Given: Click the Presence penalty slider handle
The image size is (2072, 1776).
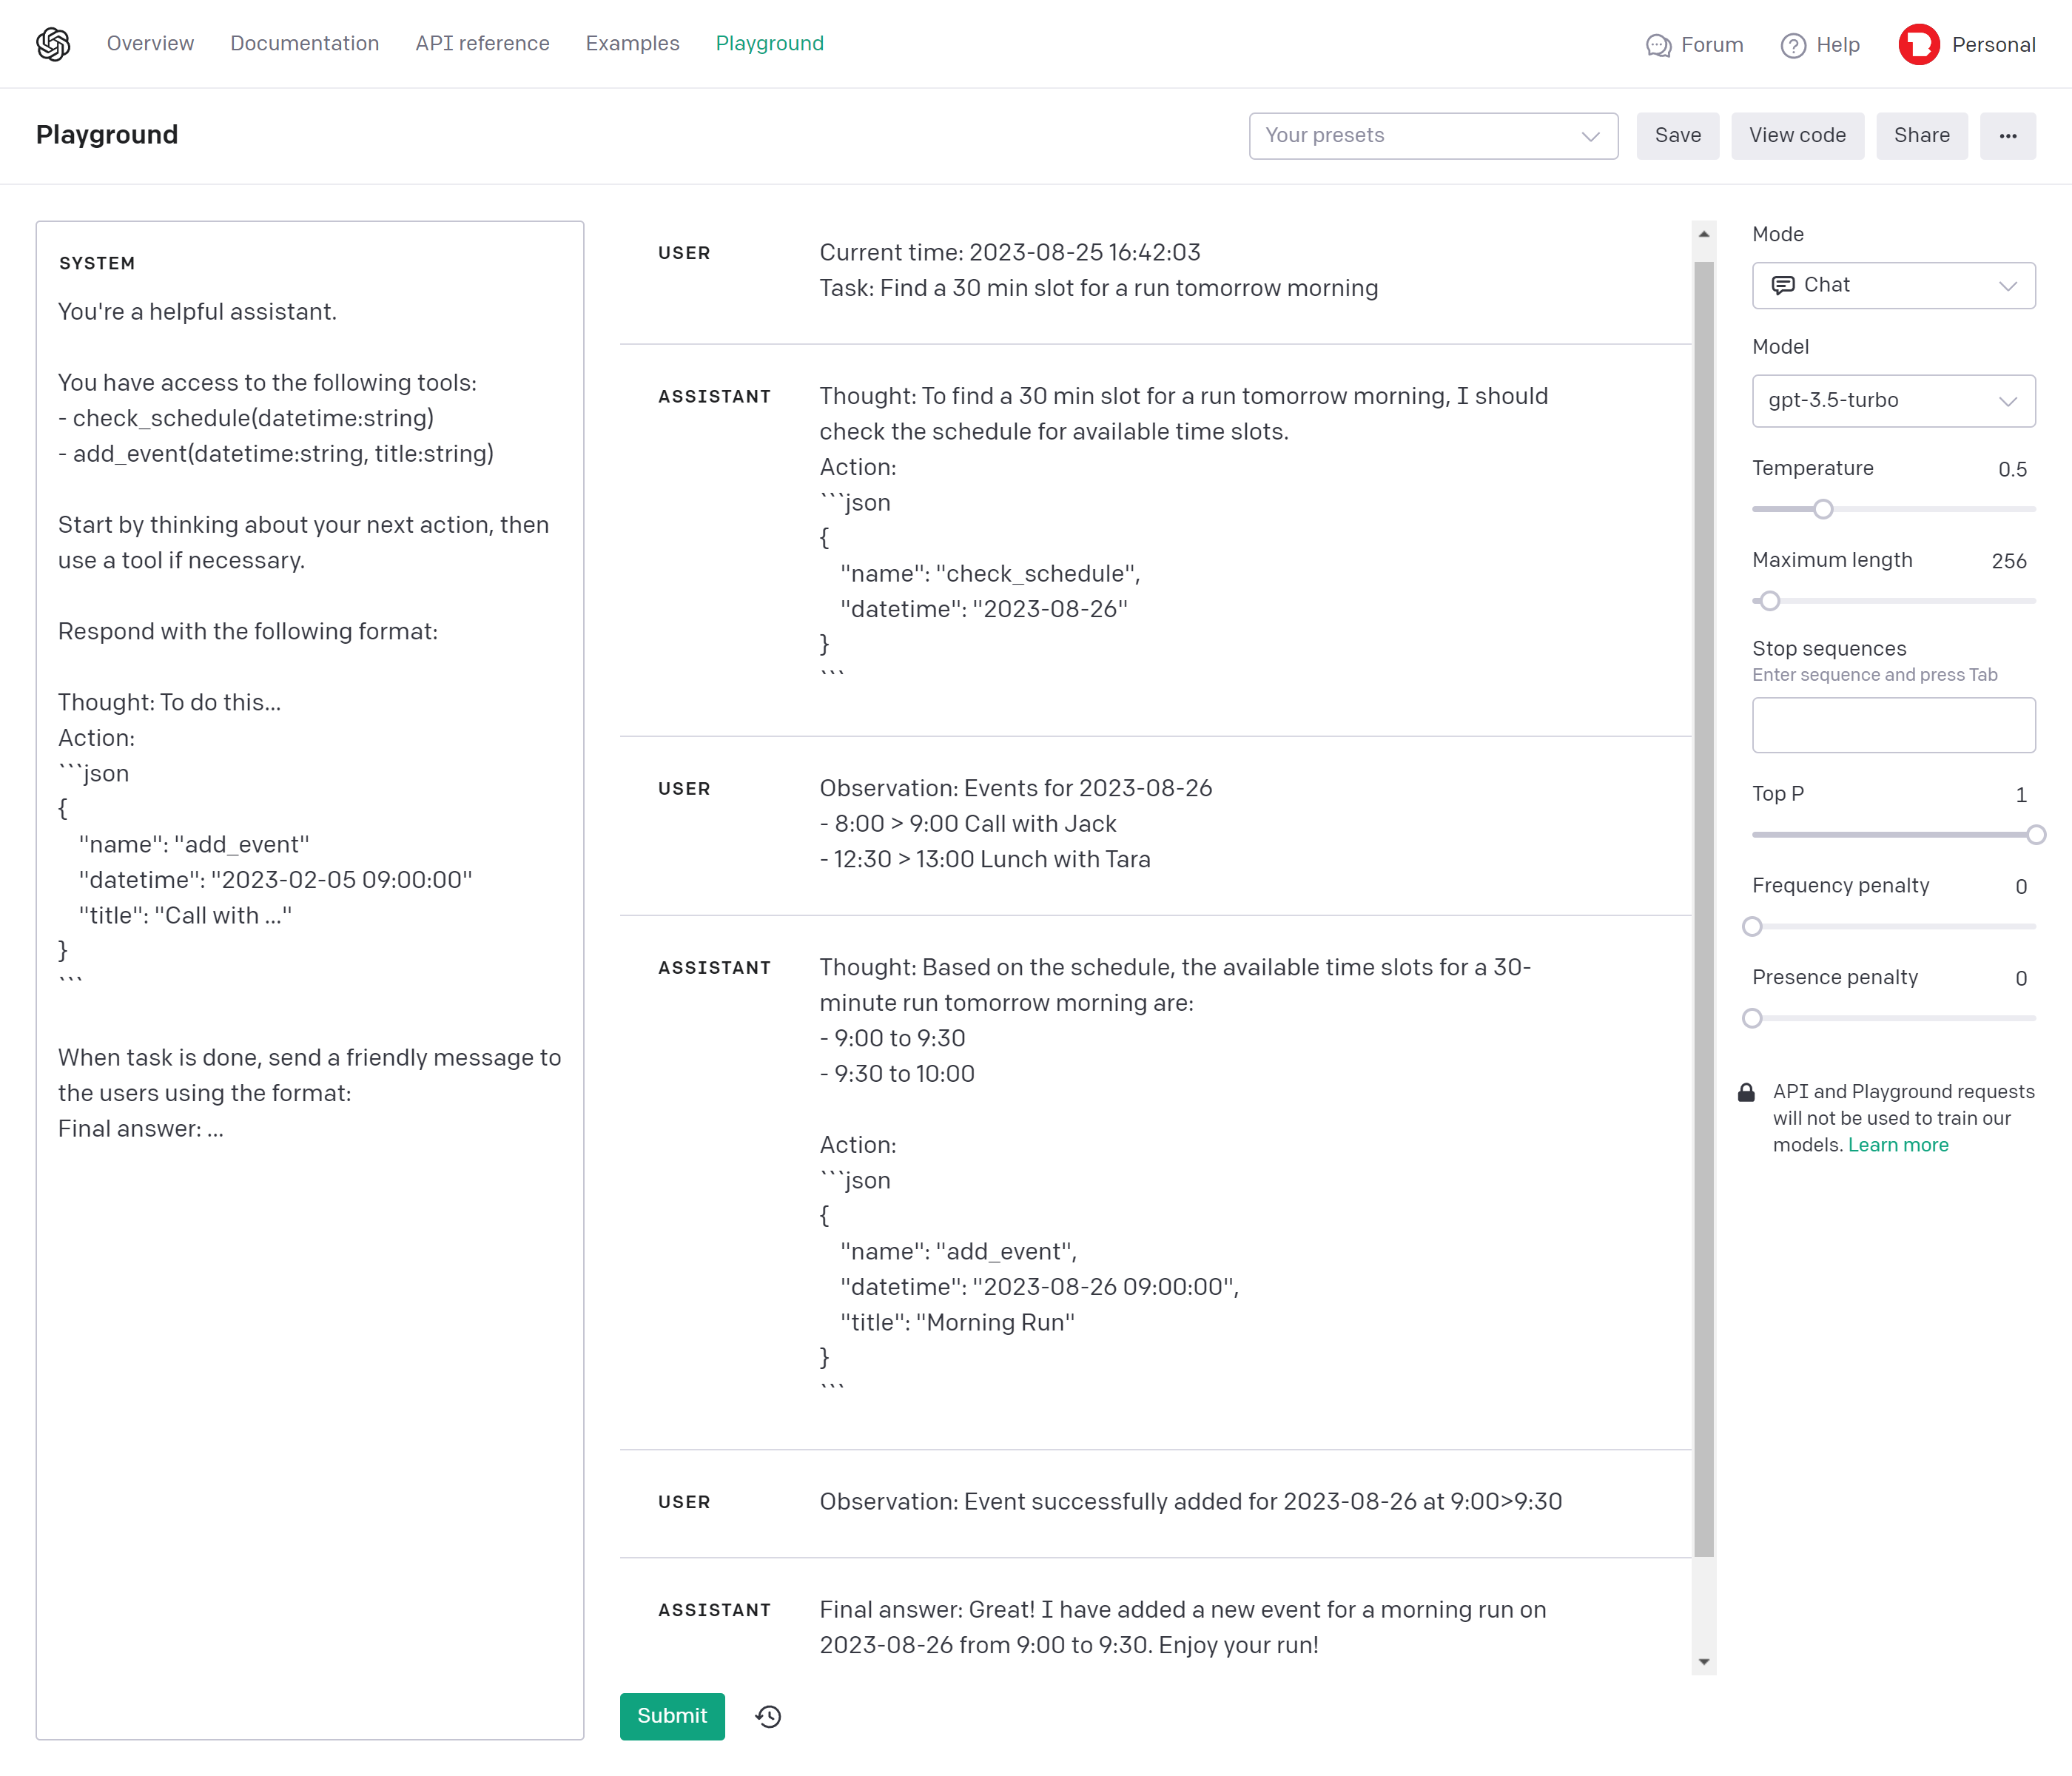Looking at the screenshot, I should [1752, 1019].
